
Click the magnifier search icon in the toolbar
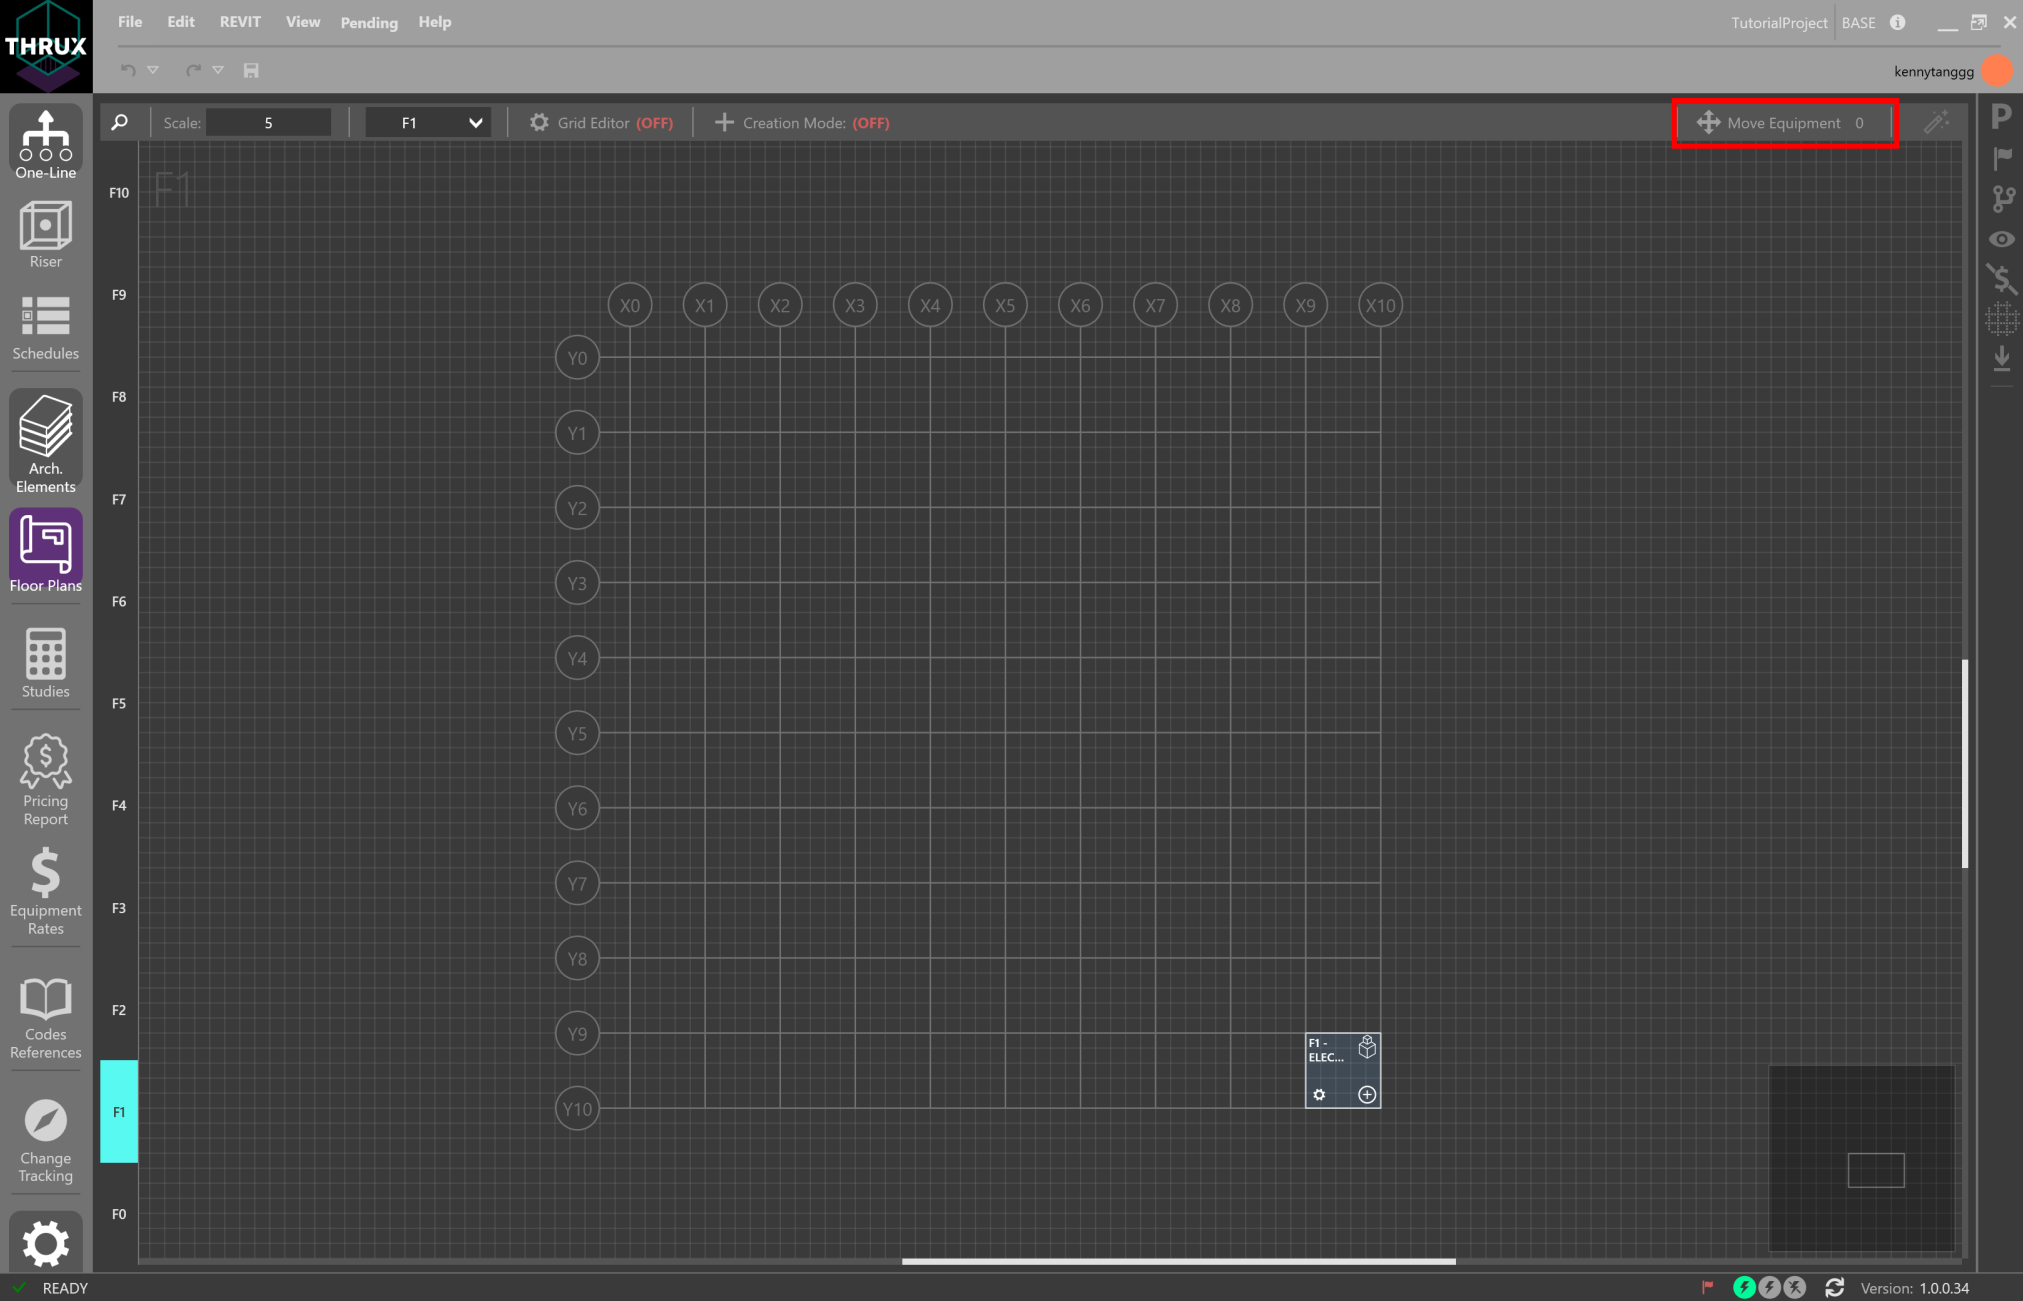point(119,122)
